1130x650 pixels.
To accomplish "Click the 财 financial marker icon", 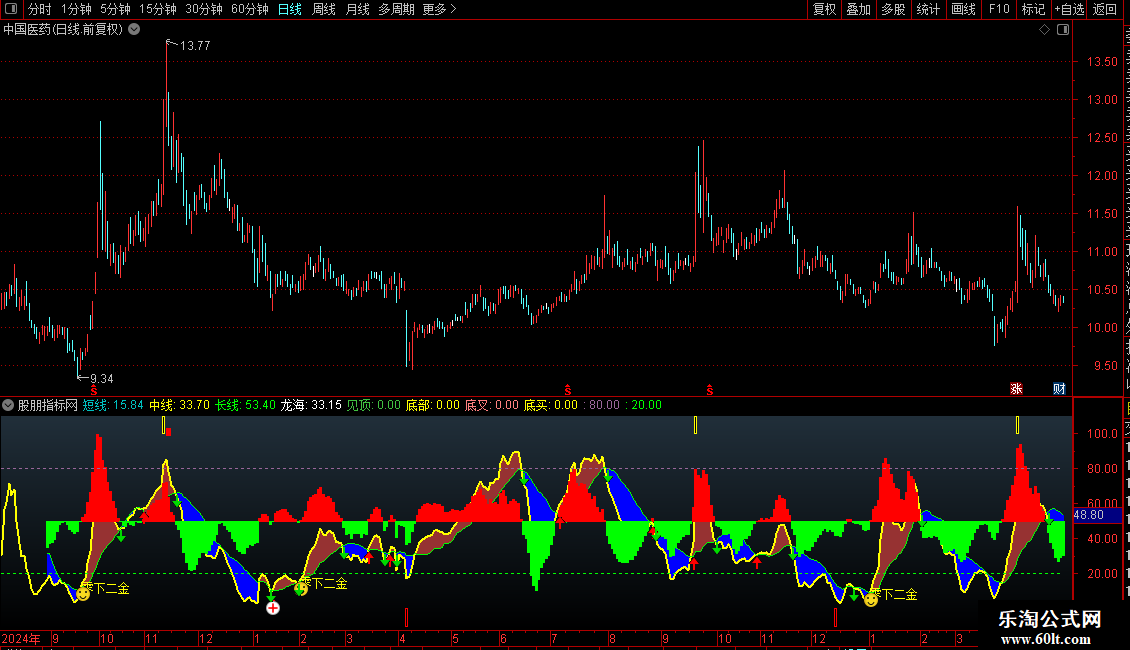I will (1059, 389).
